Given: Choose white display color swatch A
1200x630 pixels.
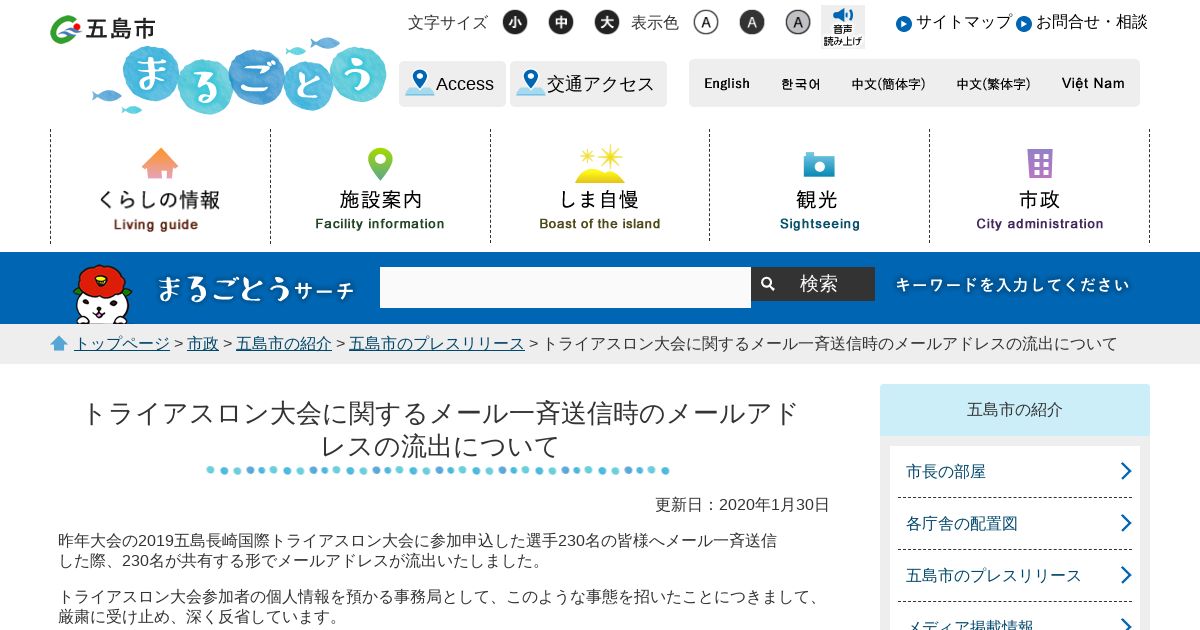Looking at the screenshot, I should (x=706, y=22).
